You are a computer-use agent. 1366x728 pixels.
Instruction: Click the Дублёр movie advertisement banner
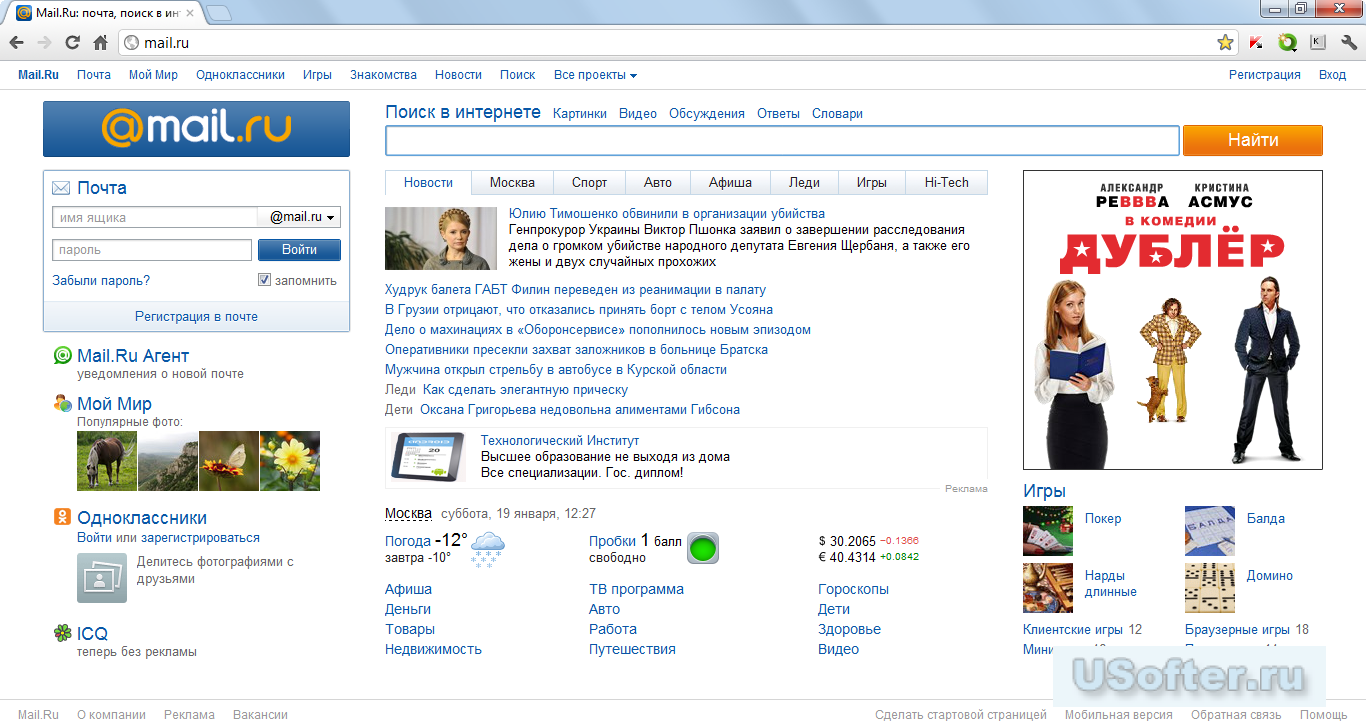tap(1172, 320)
